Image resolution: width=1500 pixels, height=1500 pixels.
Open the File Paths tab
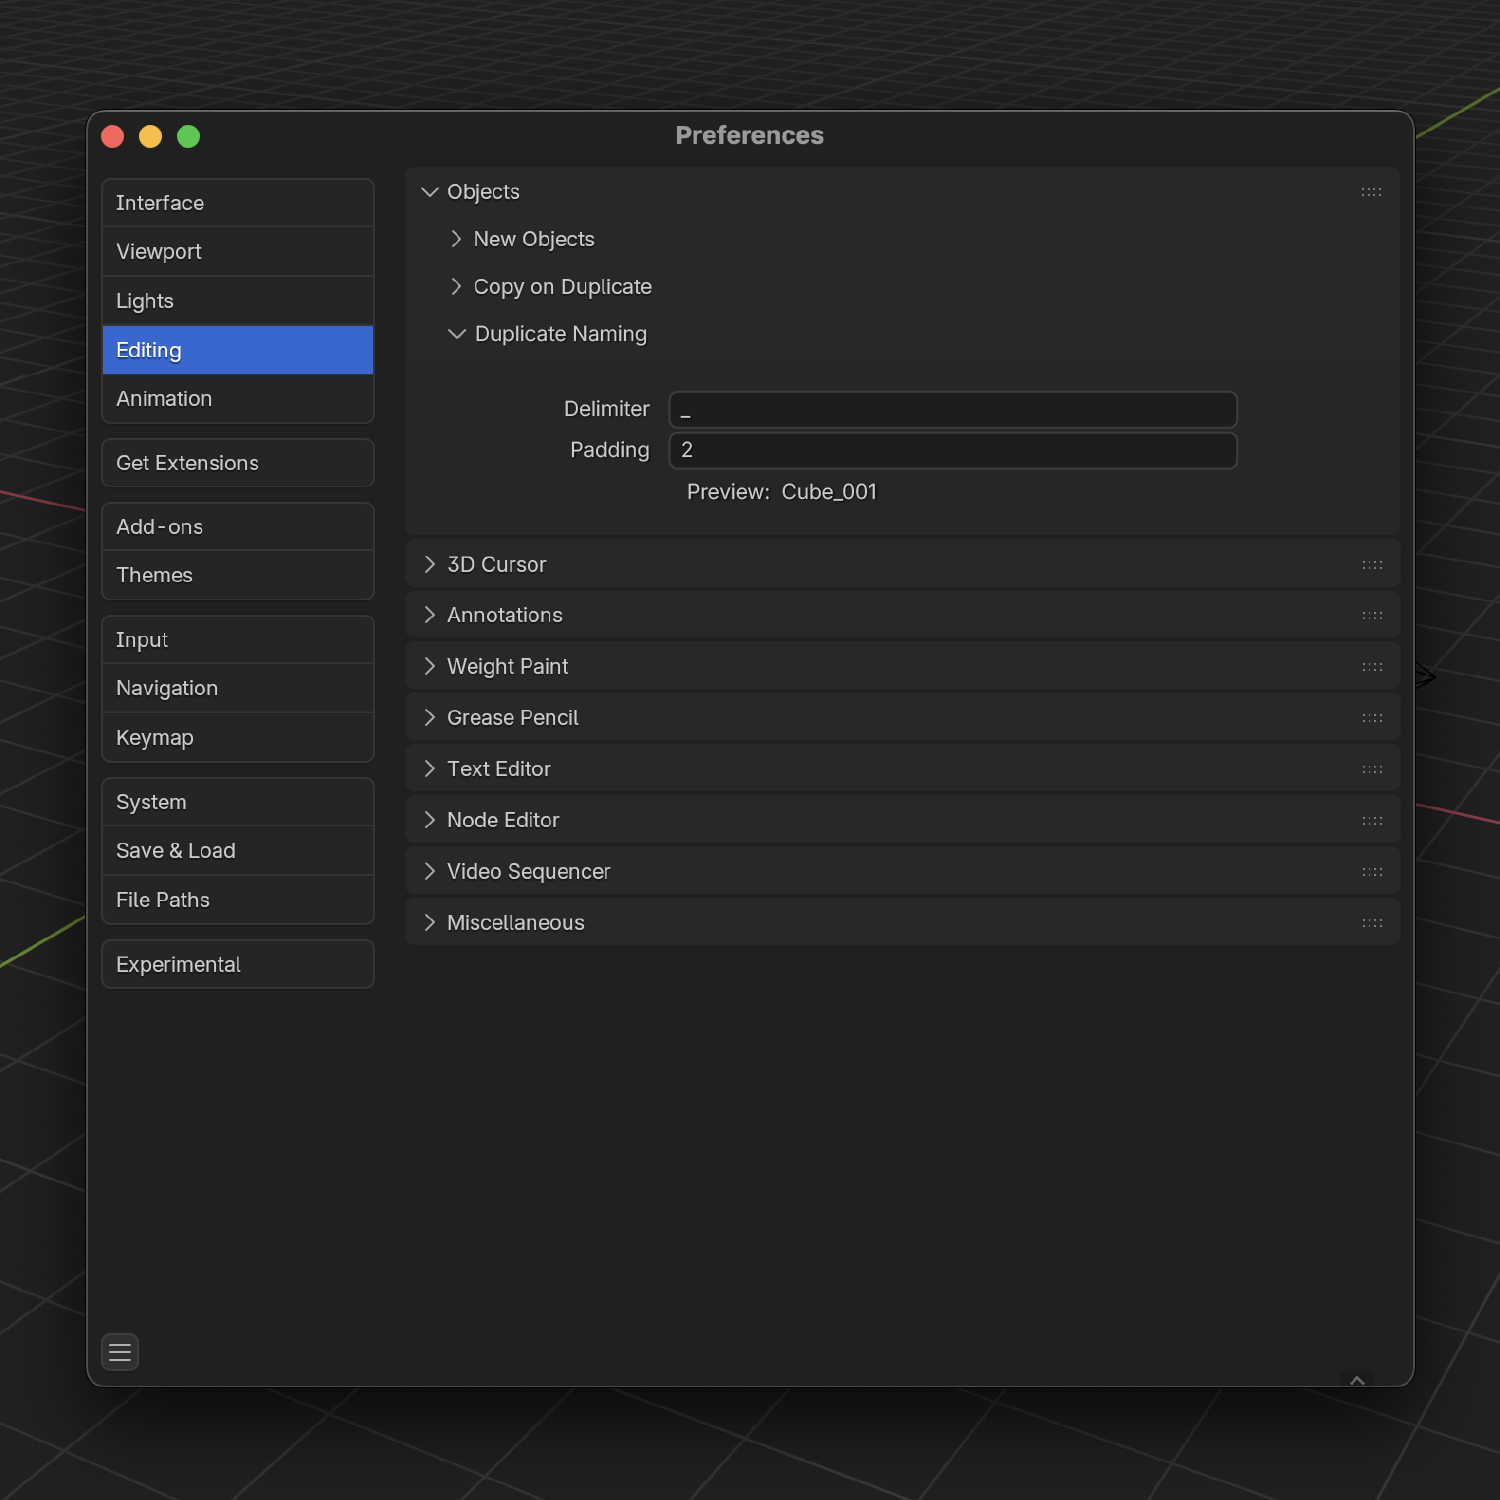pos(238,900)
